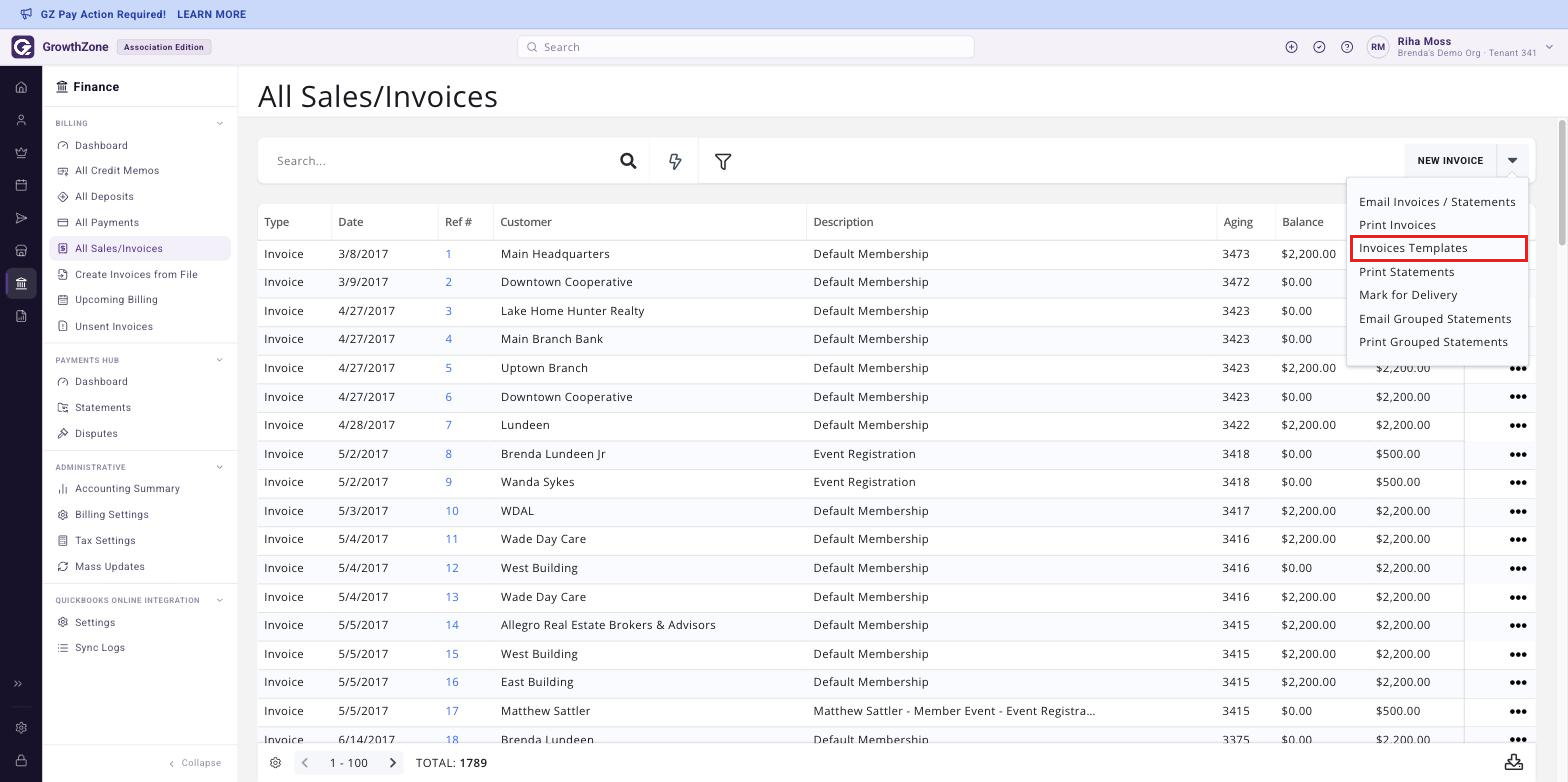1568x782 pixels.
Task: Open help question mark icon
Action: click(x=1347, y=47)
